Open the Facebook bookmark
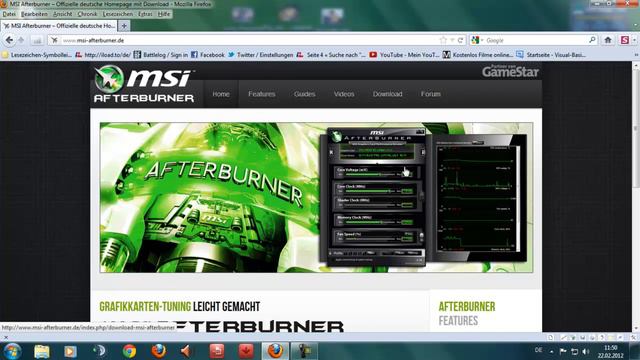 pos(208,55)
